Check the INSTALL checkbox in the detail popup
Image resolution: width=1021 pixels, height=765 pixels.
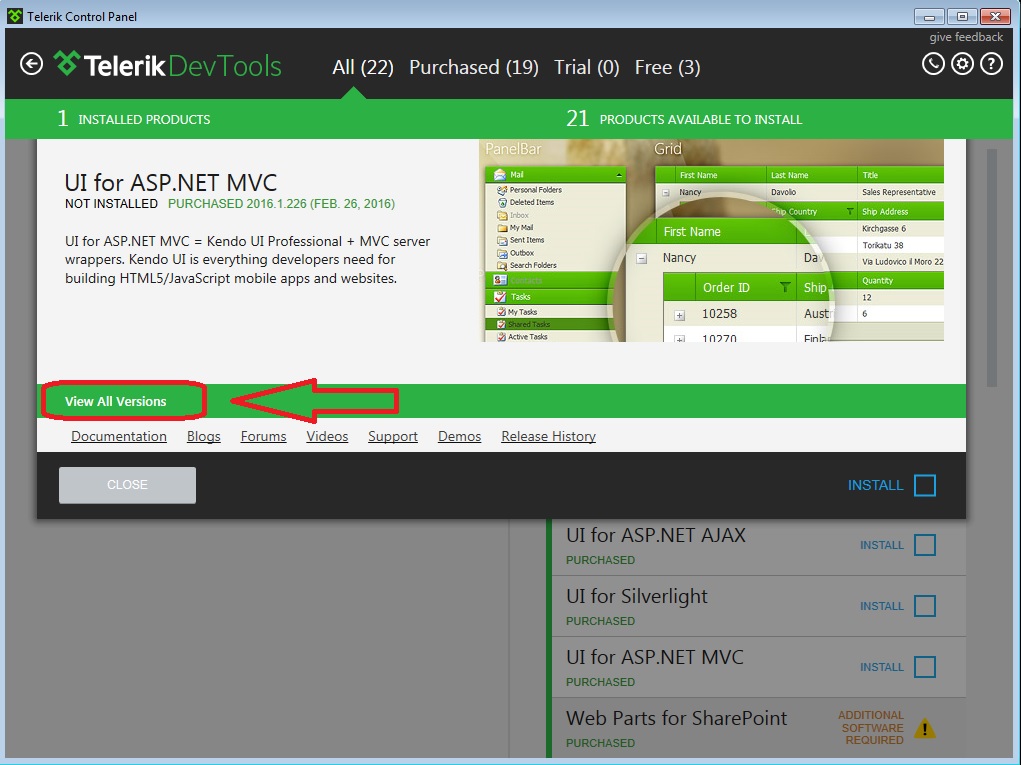coord(925,485)
